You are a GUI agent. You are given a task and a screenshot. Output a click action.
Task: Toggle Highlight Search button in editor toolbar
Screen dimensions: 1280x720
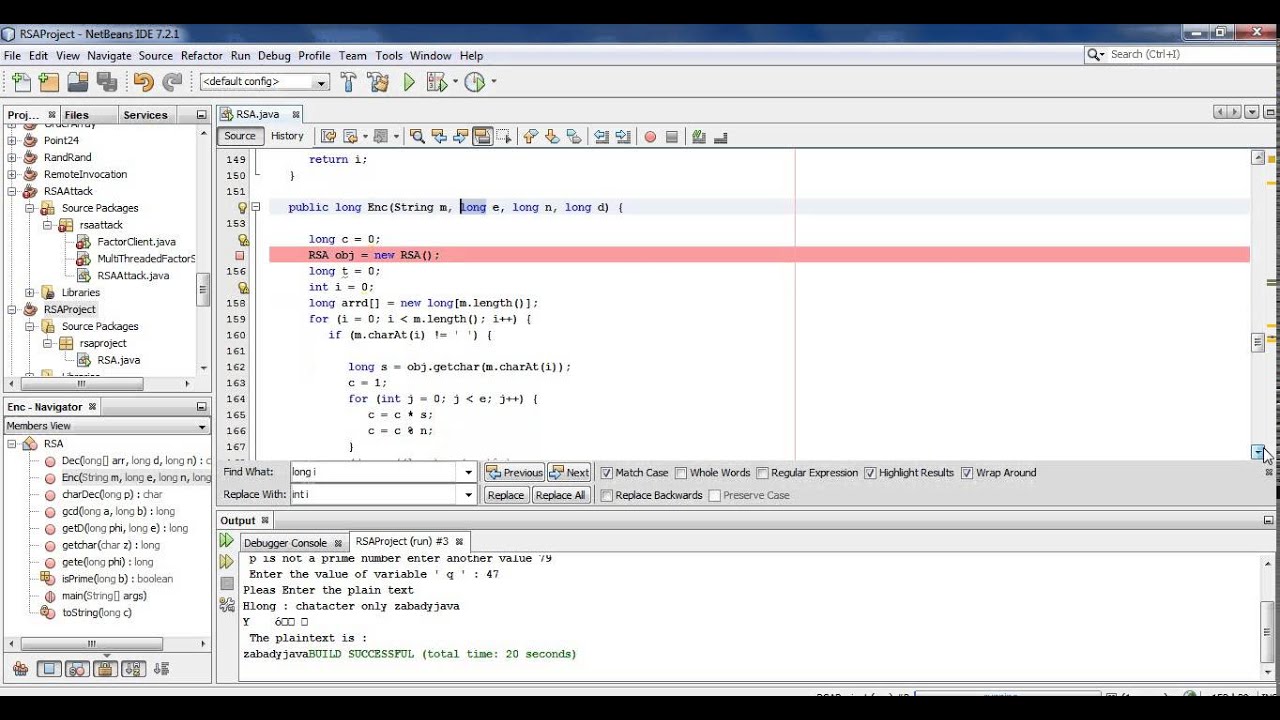[483, 136]
